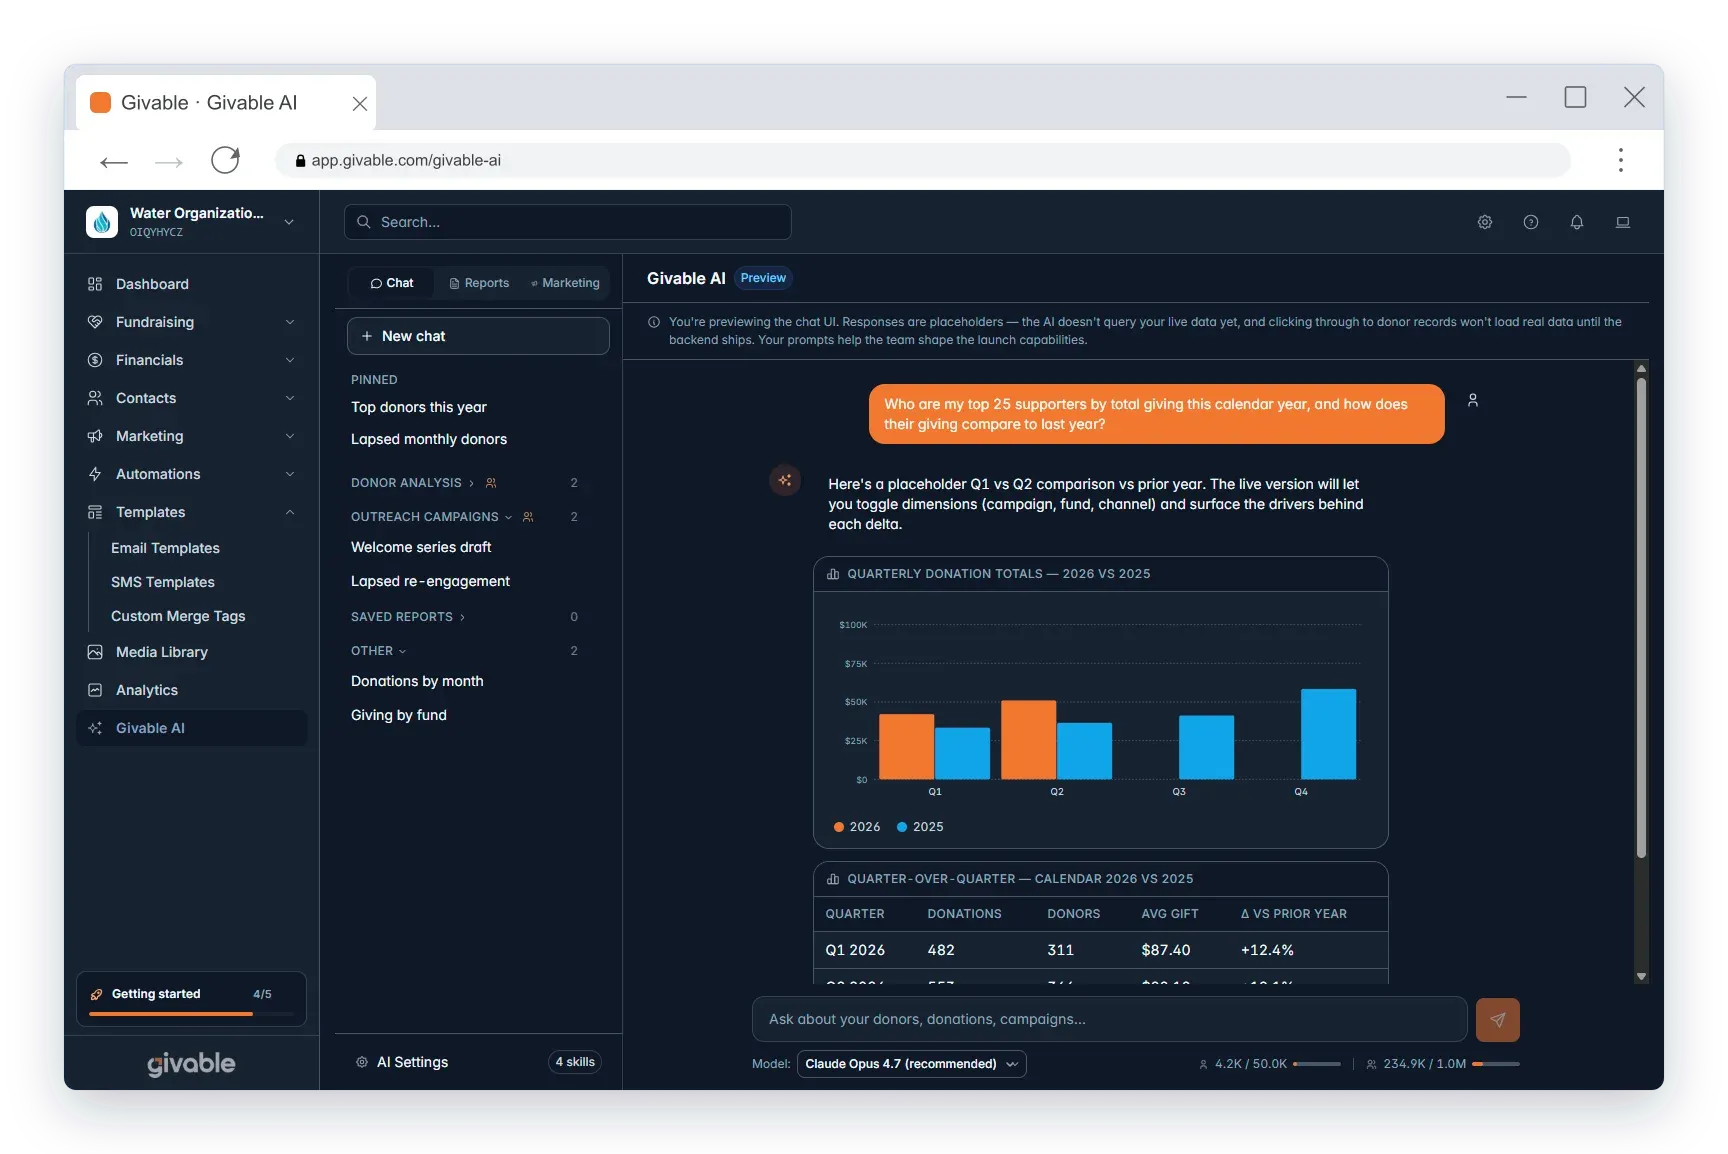Toggle the 2025 legend series in chart
Screen dimensions: 1728x1154
[920, 827]
